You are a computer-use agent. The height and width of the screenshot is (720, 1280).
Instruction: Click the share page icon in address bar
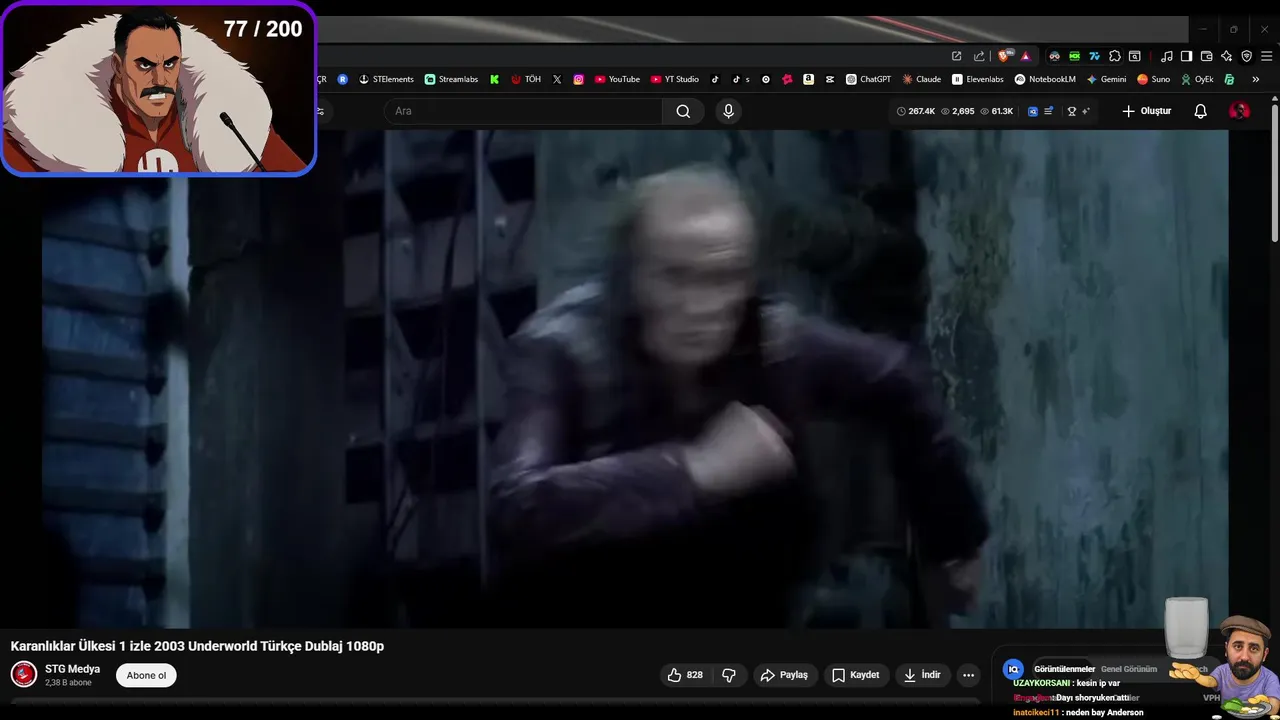click(x=979, y=56)
